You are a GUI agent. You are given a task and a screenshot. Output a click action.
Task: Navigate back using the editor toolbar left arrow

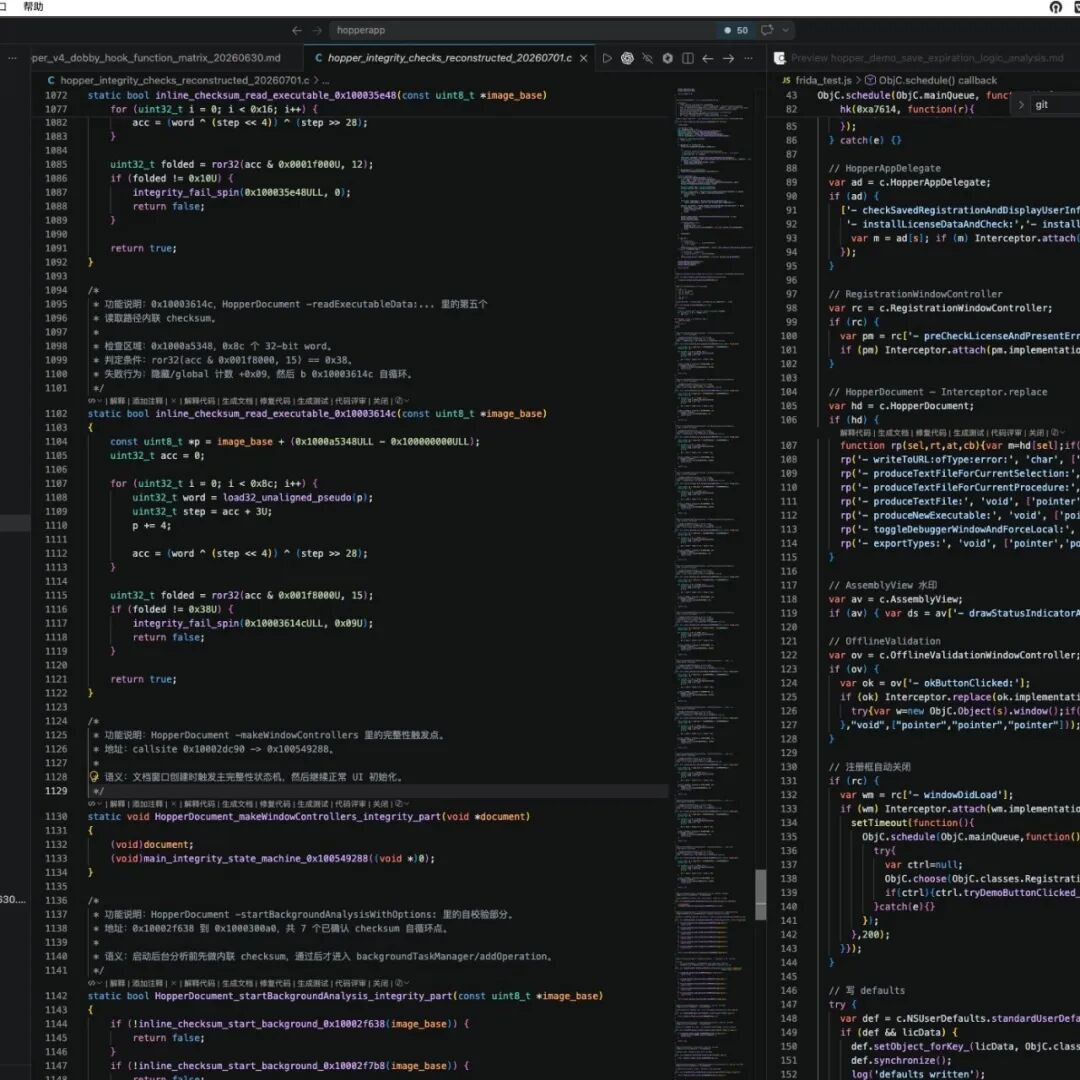click(707, 58)
